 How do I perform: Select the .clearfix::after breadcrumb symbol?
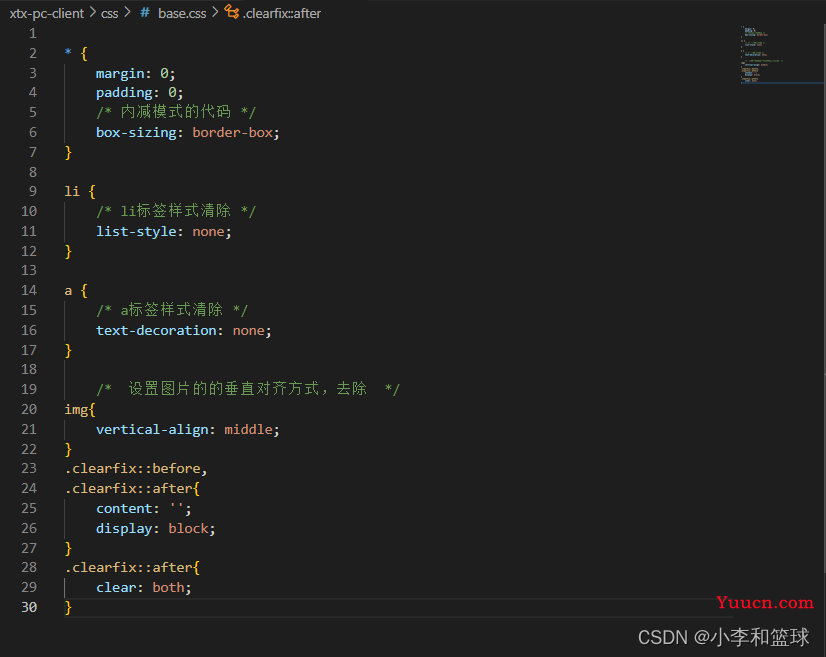click(x=282, y=14)
